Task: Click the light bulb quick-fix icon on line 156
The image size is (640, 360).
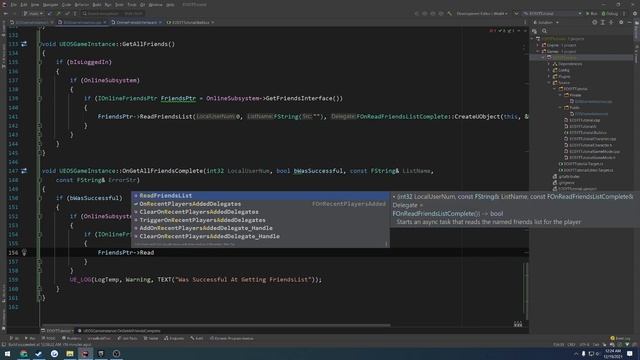Action: 24,253
